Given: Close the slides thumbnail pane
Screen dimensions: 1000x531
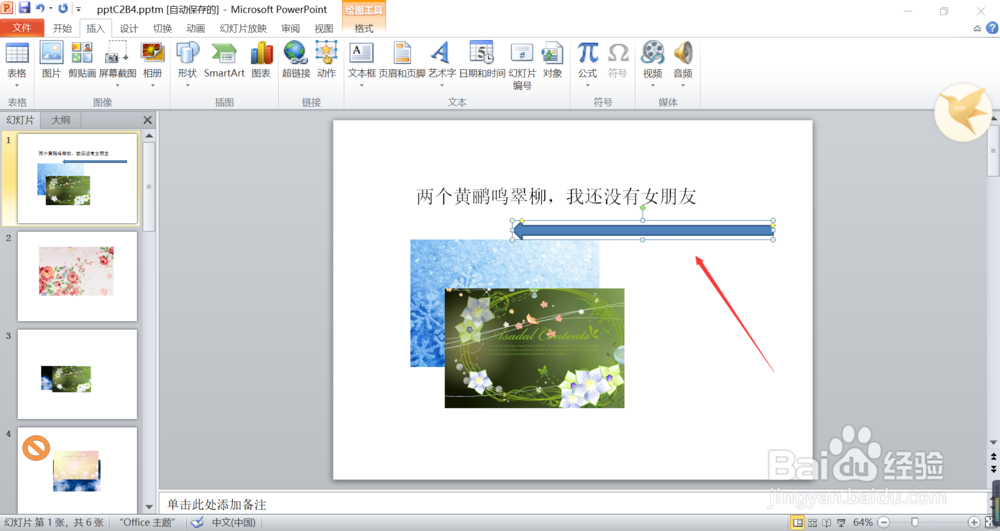Looking at the screenshot, I should coord(147,120).
